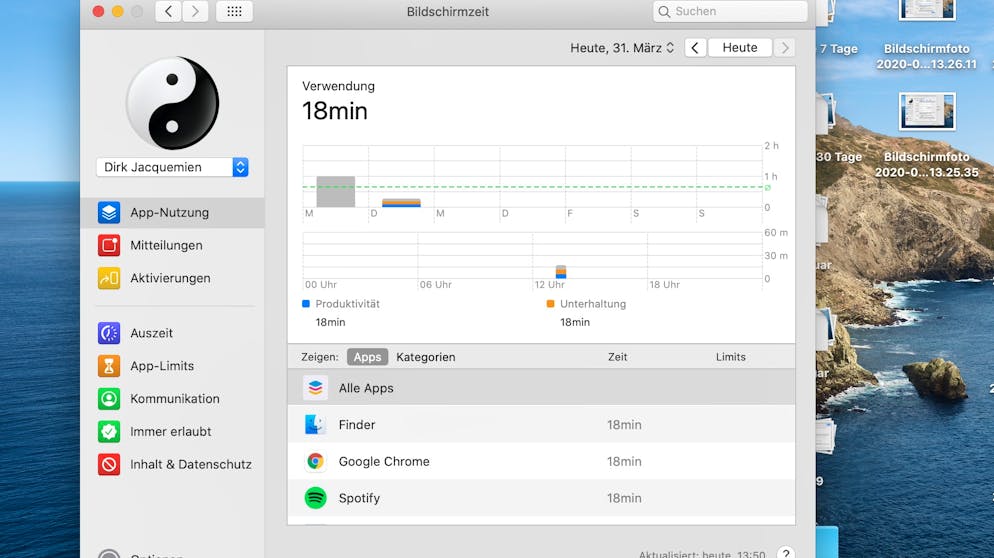Select the Google Chrome row text

point(384,462)
